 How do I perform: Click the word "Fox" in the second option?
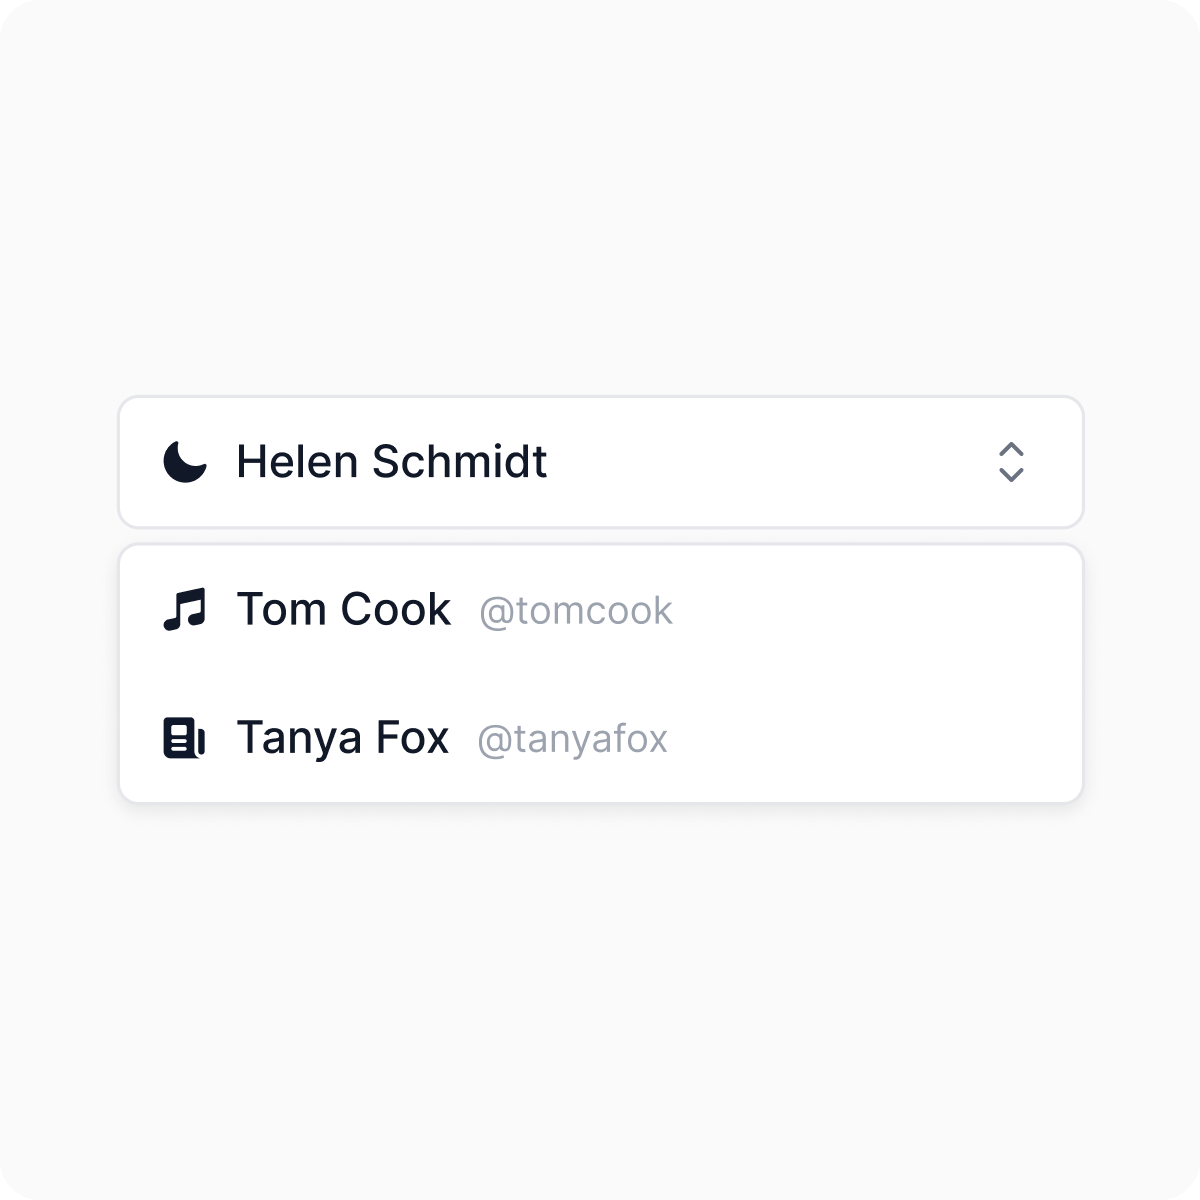pos(412,738)
